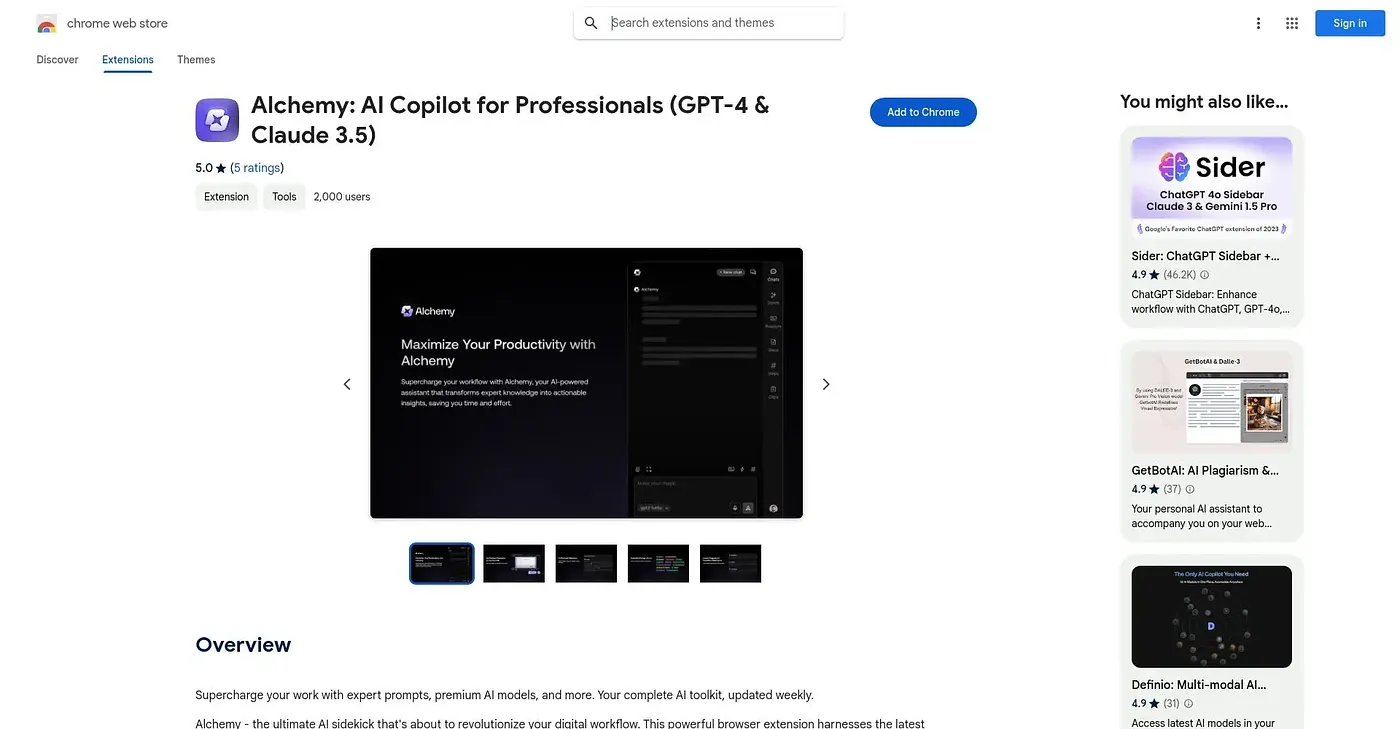Click the Alchemy extension logo icon
1400x729 pixels.
point(217,120)
